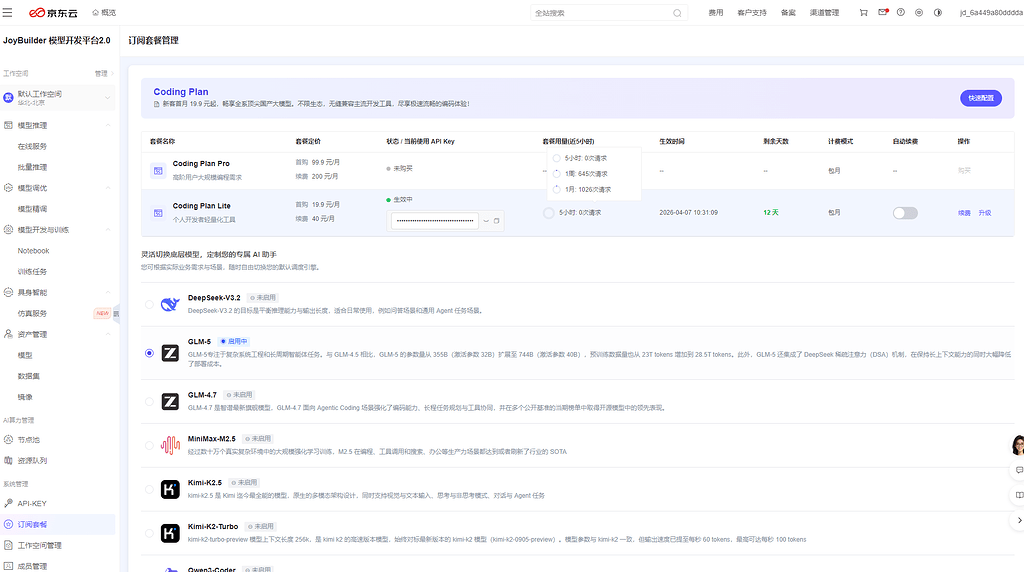
Task: Click the MiniMax waveform logo
Action: [x=170, y=445]
